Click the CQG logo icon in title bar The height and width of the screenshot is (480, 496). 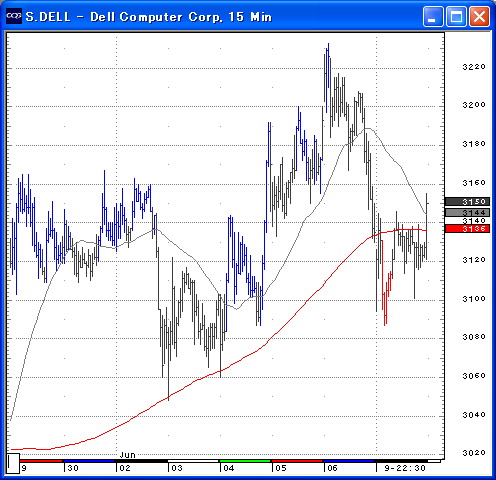[14, 16]
